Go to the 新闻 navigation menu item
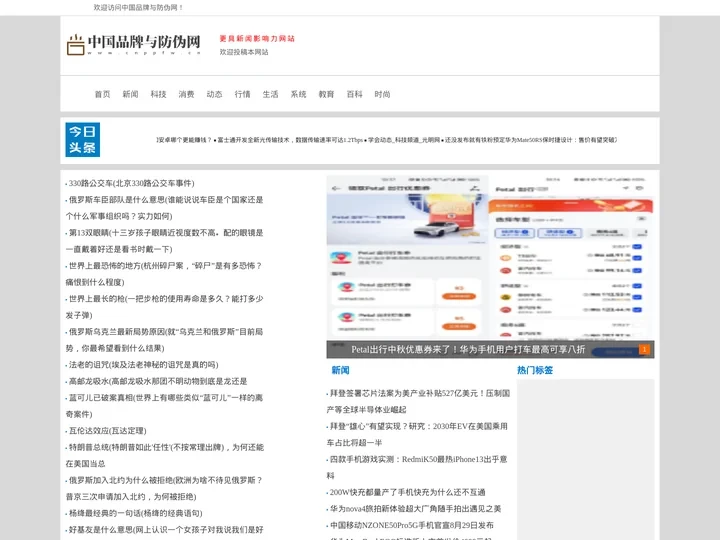The width and height of the screenshot is (720, 540). (x=130, y=94)
